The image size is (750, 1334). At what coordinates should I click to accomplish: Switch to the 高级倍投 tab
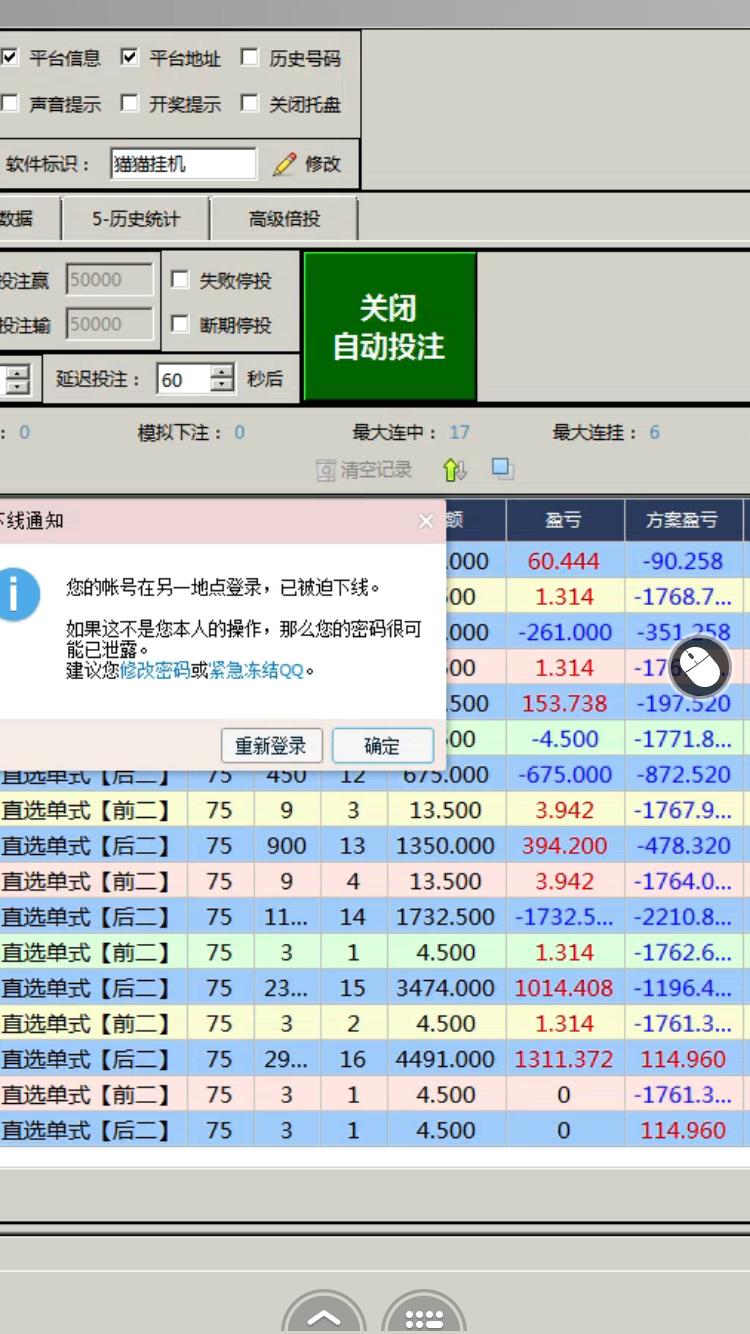pyautogui.click(x=284, y=219)
